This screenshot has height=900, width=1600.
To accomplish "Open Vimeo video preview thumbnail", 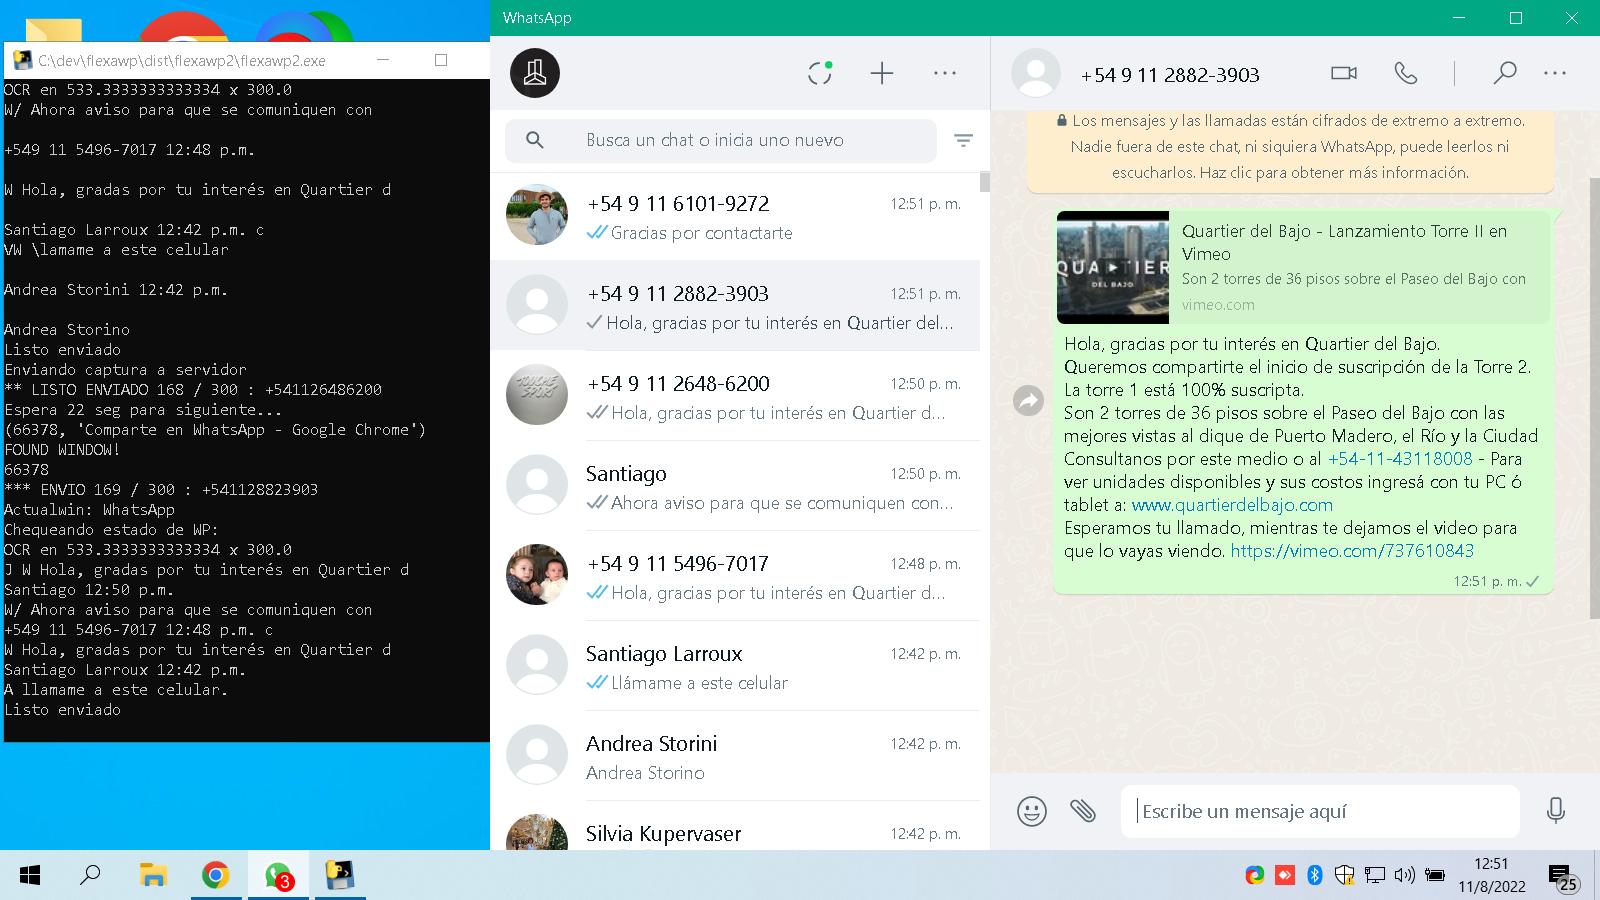I will tap(1113, 267).
